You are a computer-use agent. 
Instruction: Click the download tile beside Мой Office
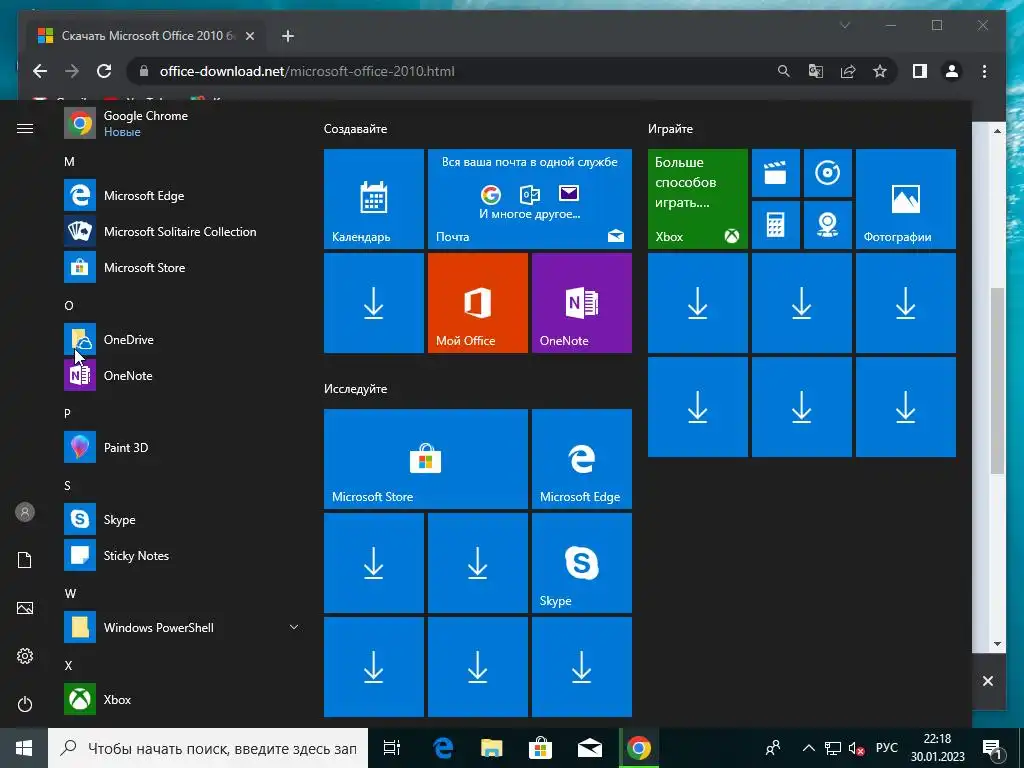pos(374,303)
